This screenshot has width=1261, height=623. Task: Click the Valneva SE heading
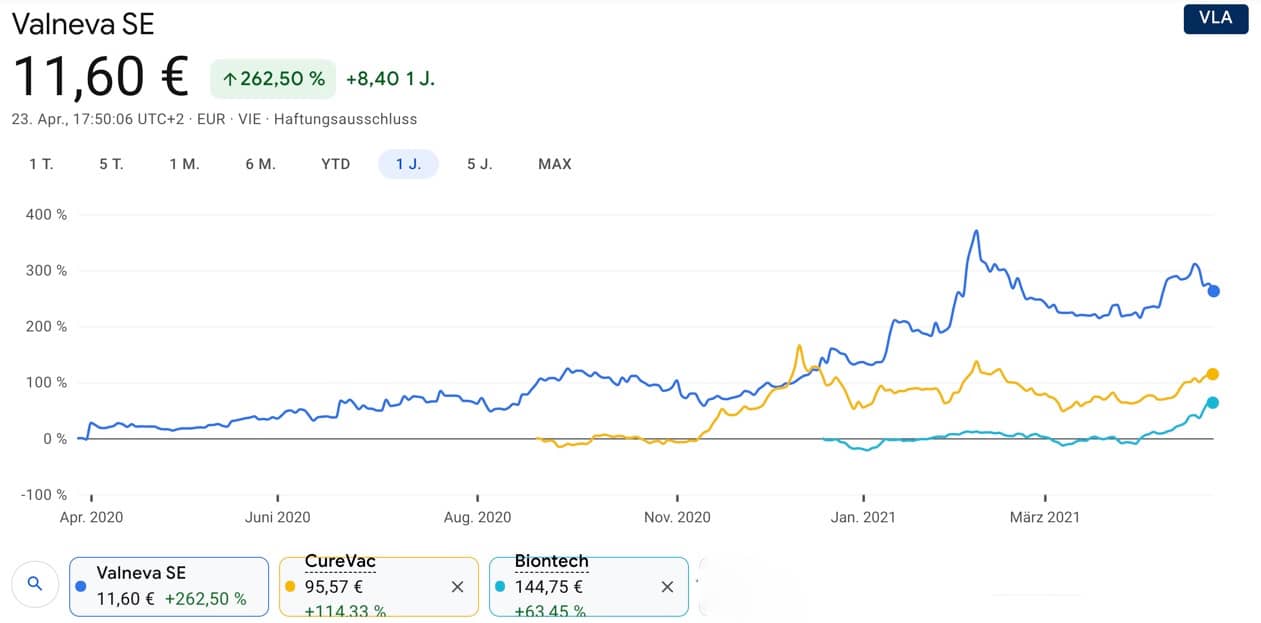83,23
